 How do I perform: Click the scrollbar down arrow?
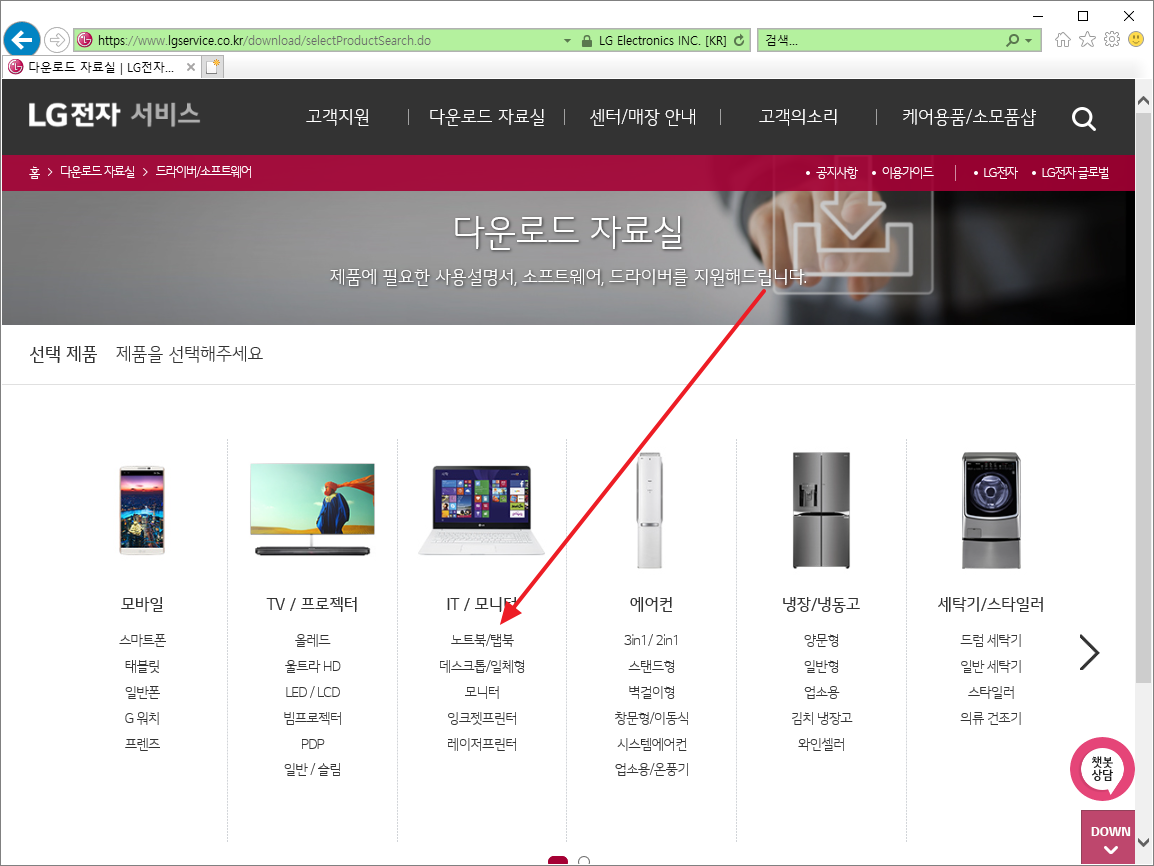pyautogui.click(x=1144, y=842)
